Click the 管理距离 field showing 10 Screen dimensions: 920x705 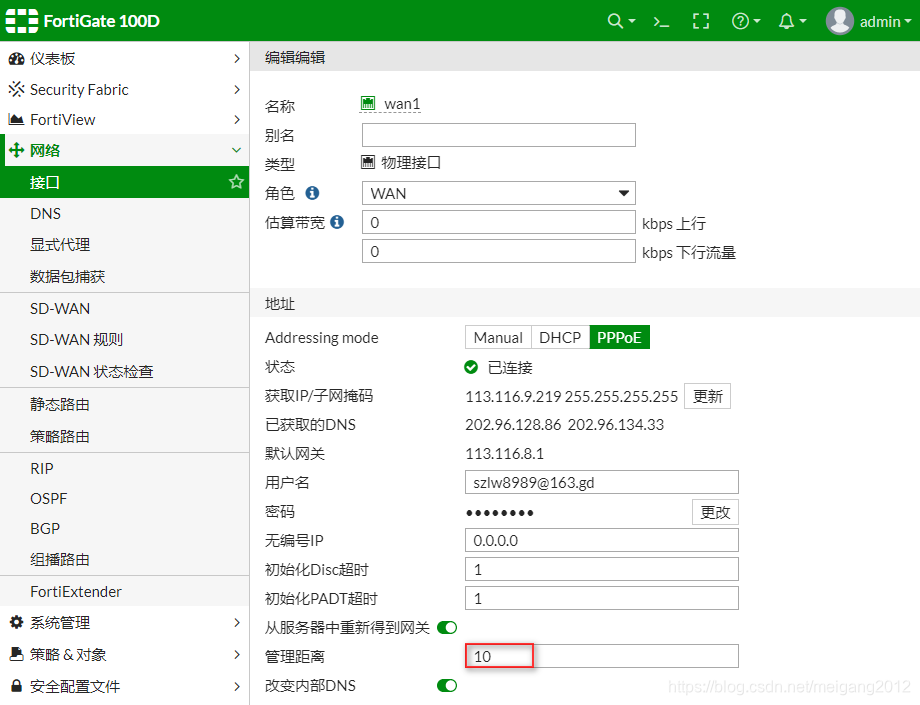601,656
